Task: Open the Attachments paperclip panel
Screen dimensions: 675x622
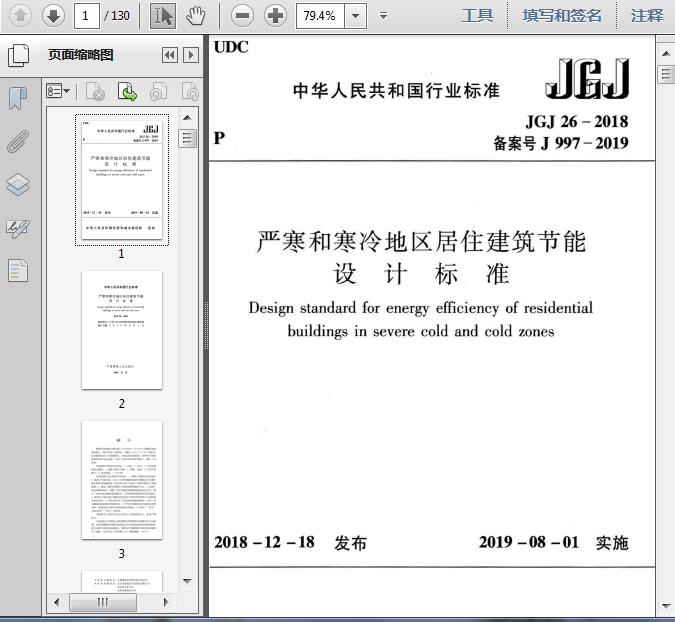Action: coord(18,141)
